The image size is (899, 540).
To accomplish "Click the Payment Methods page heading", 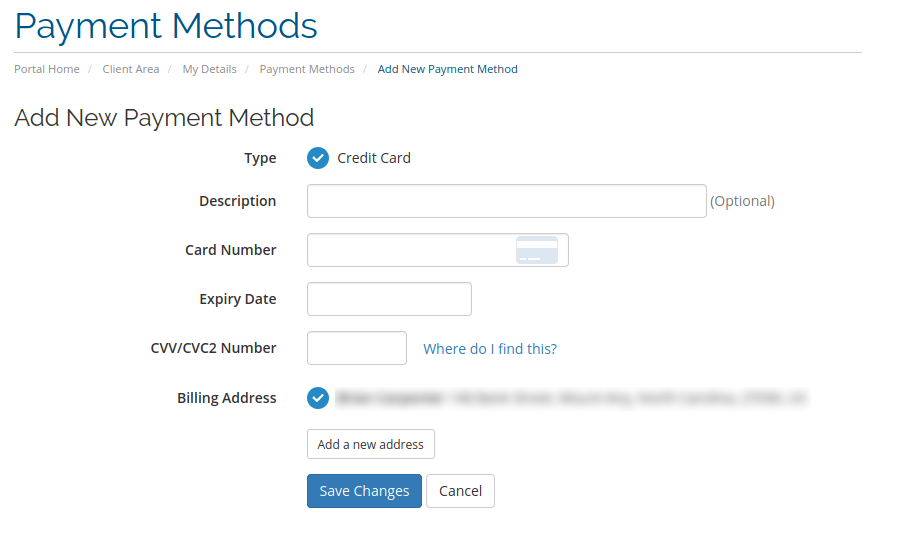I will 166,26.
